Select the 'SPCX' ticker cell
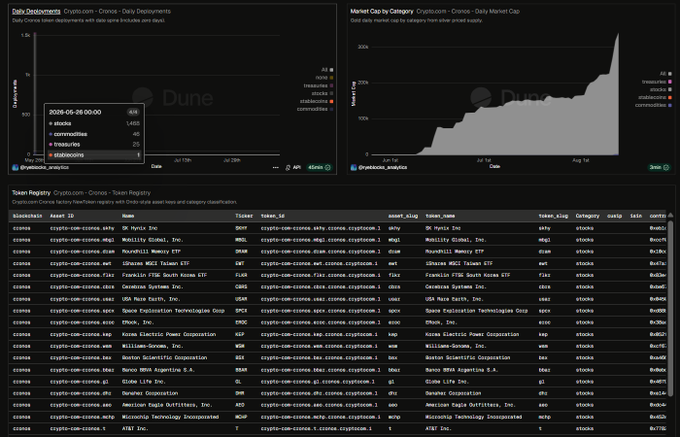The image size is (680, 437). (241, 311)
